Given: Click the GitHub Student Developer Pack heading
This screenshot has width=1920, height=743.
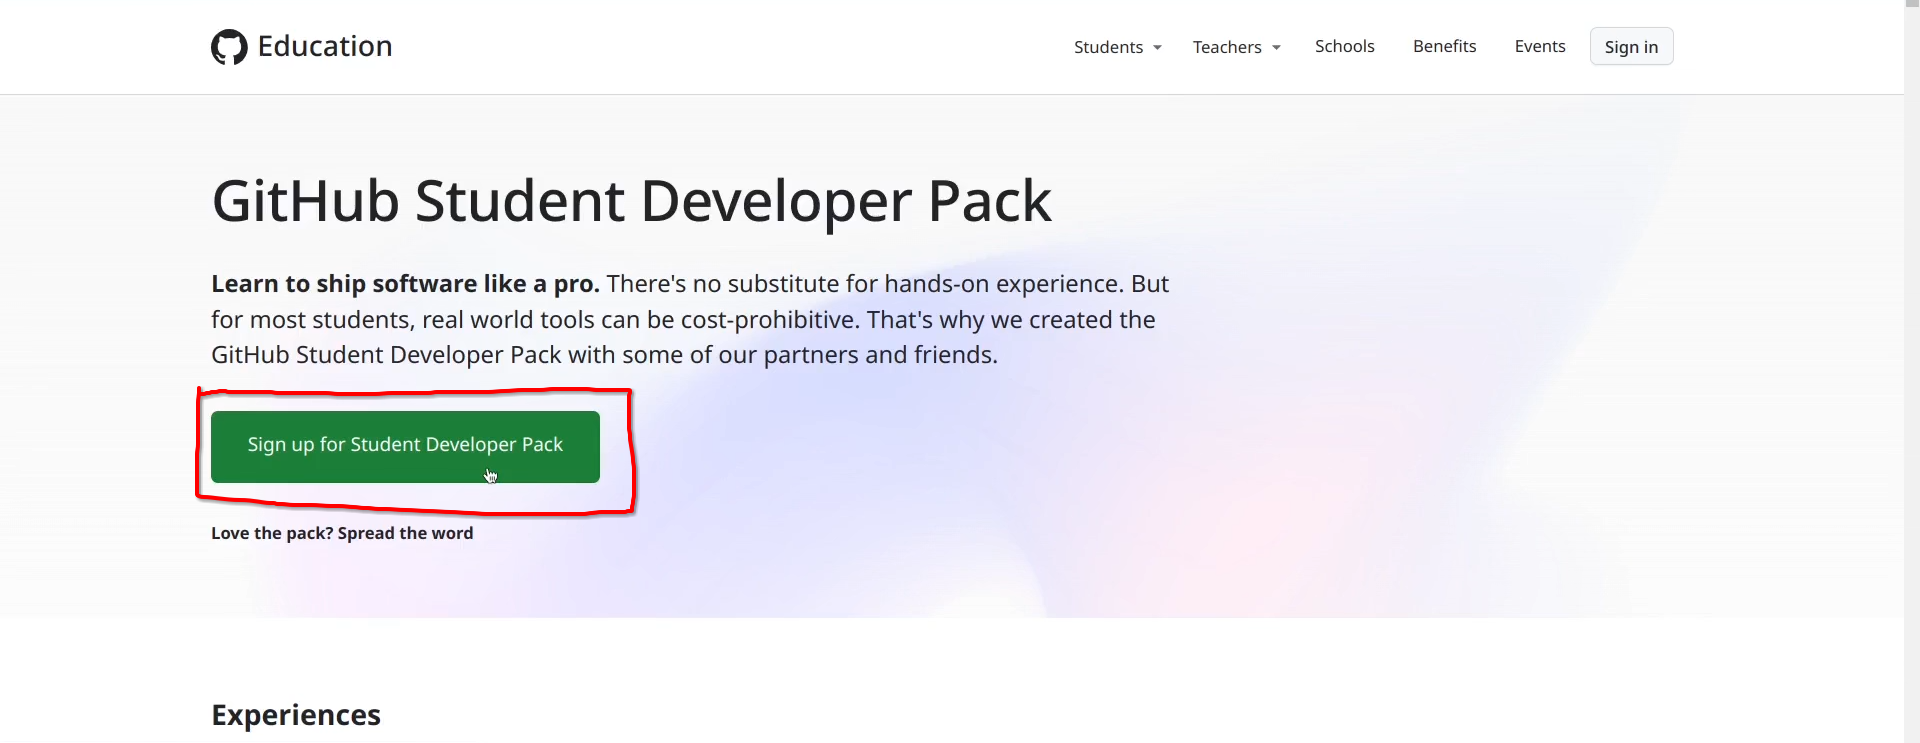Looking at the screenshot, I should coord(631,201).
